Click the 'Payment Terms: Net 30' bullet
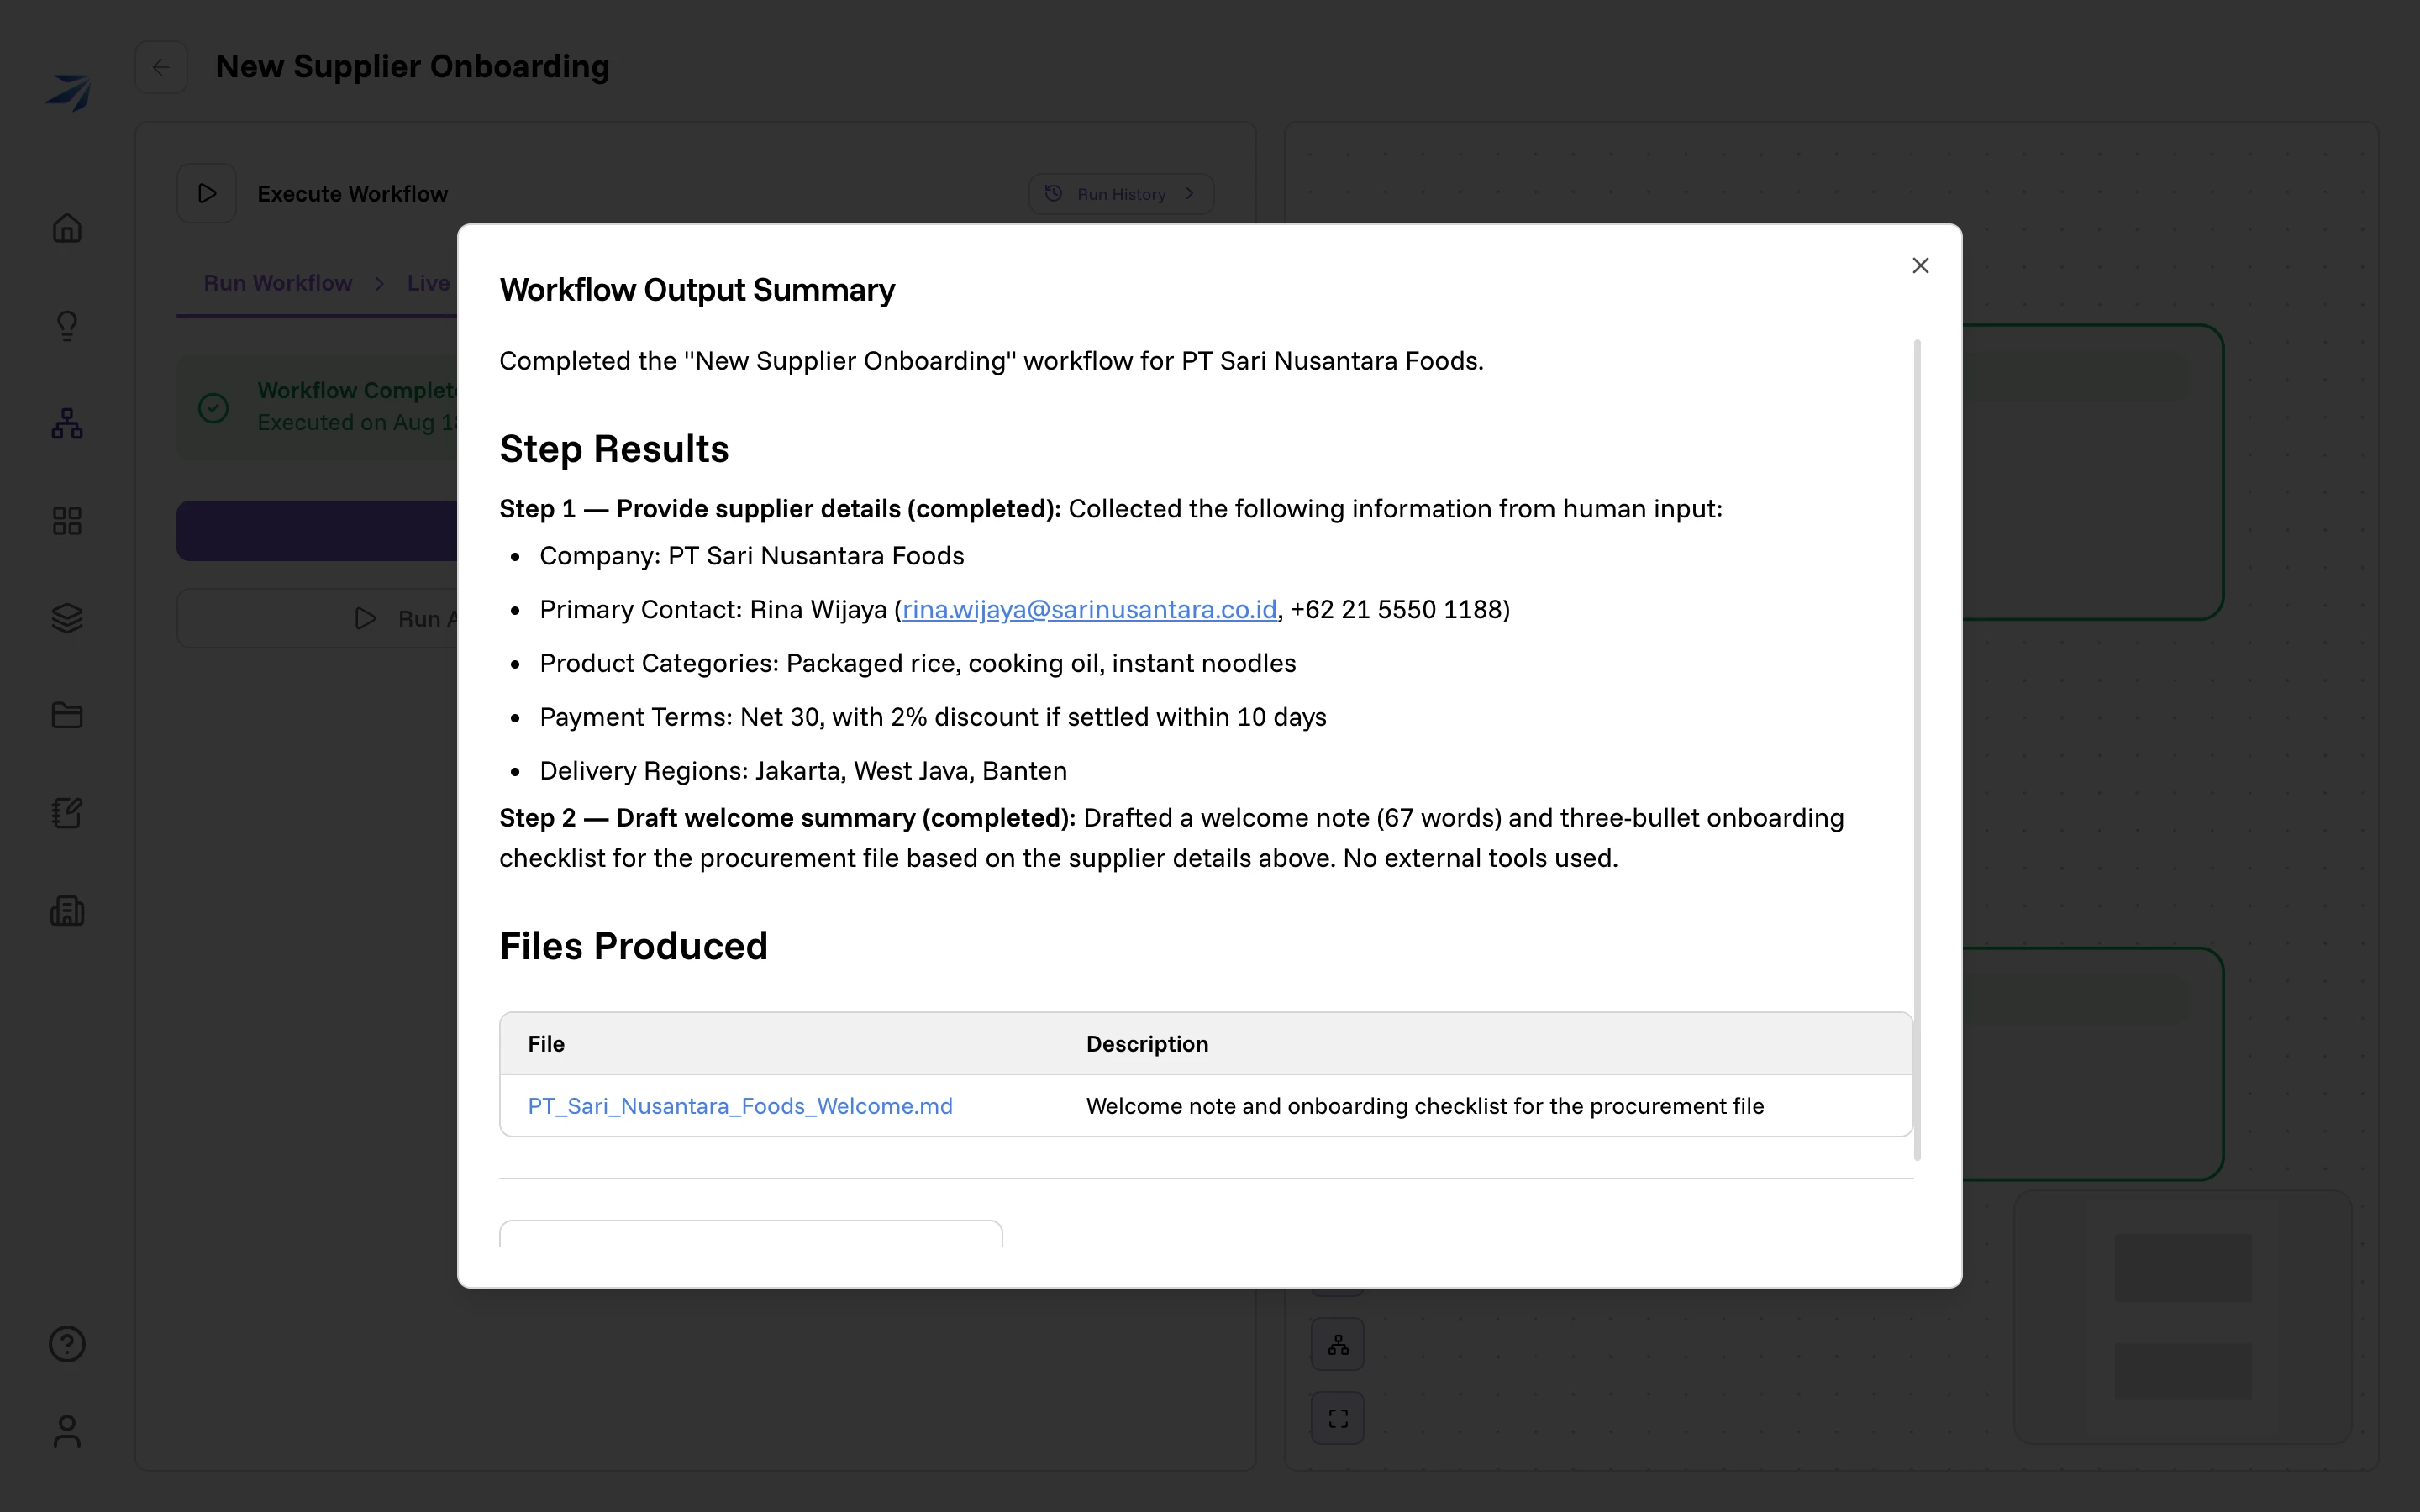 click(933, 717)
